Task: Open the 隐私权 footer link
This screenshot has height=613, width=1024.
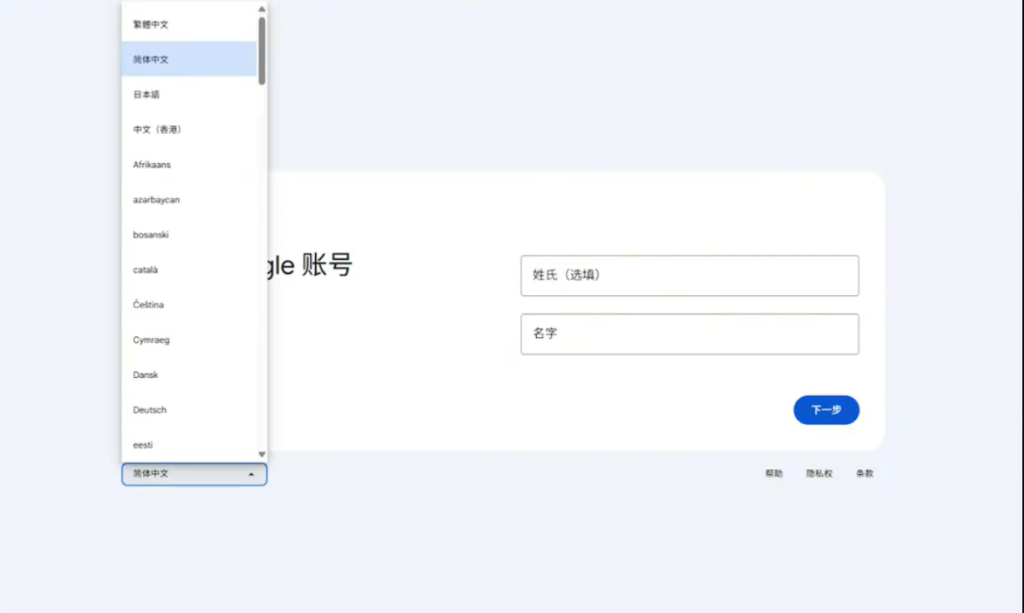Action: coord(819,474)
